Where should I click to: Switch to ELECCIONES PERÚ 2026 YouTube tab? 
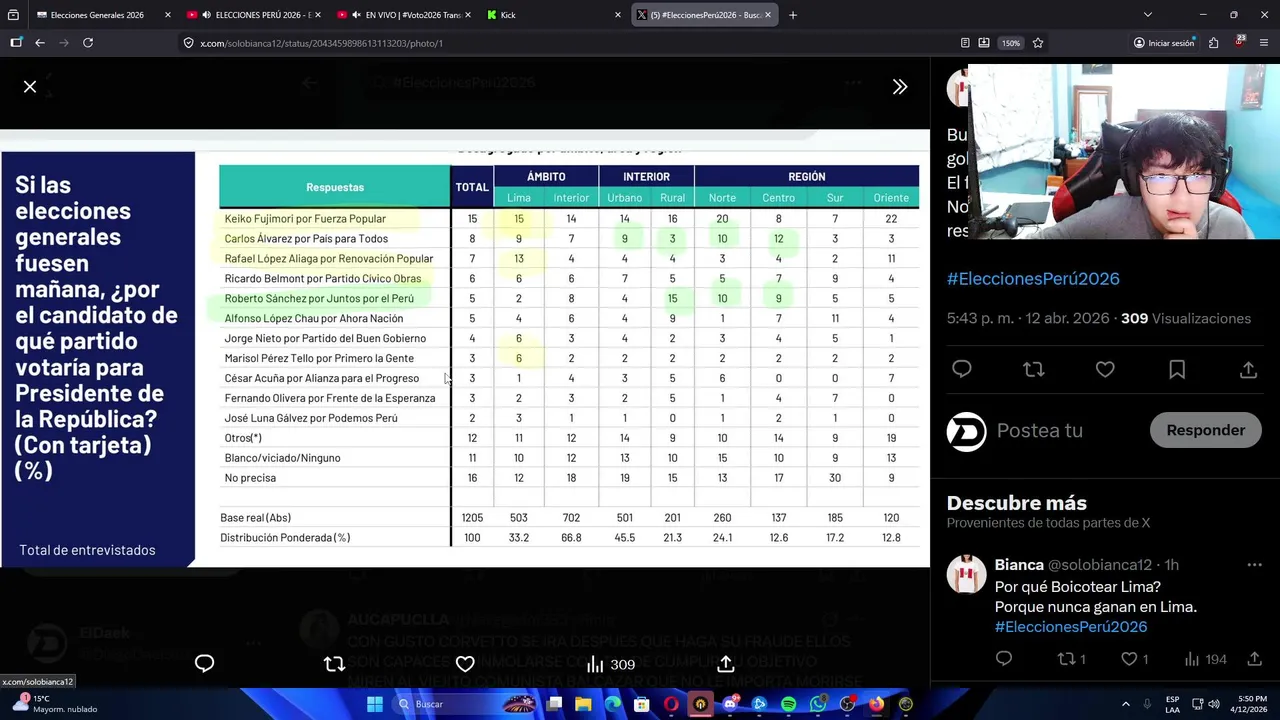tap(254, 15)
